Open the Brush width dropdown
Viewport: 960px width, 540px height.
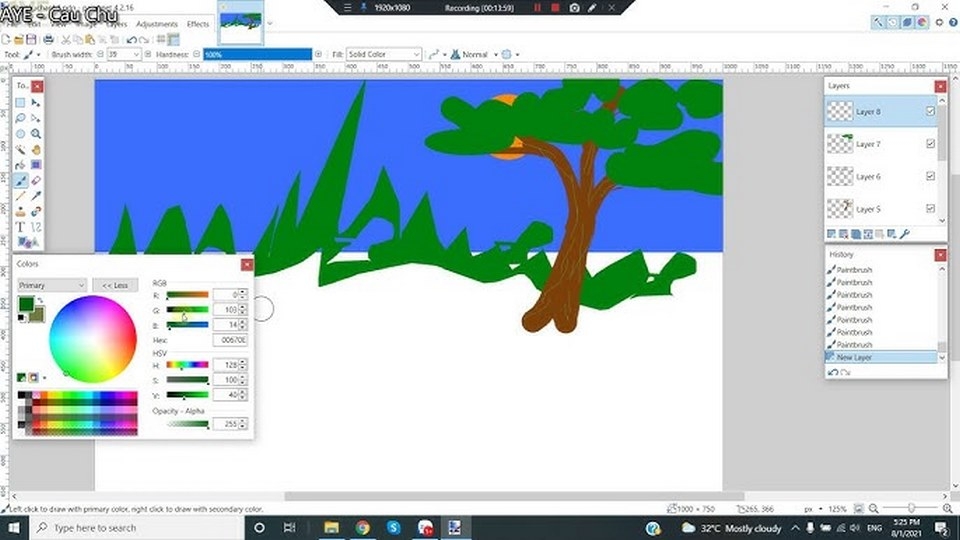point(136,54)
